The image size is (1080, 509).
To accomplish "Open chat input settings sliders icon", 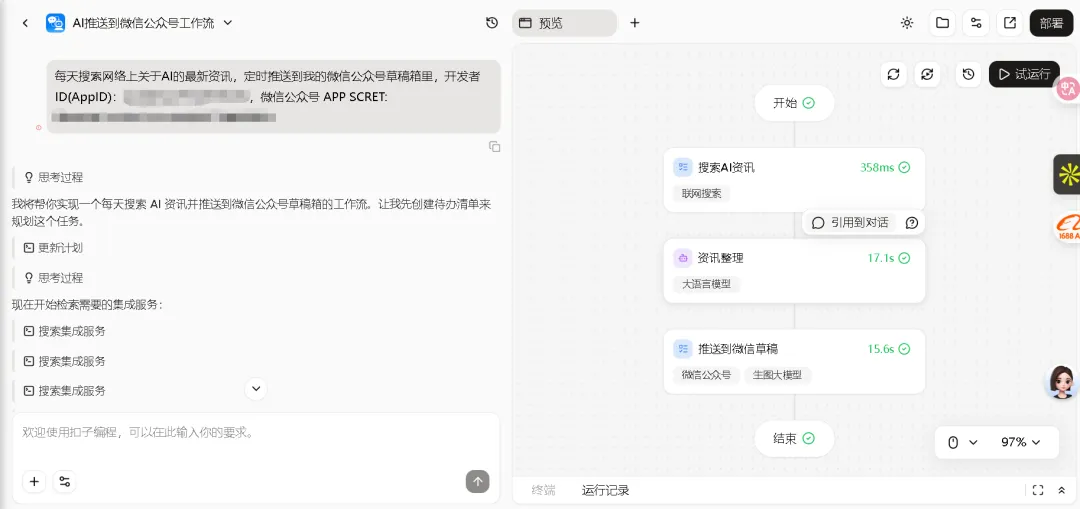I will tap(65, 481).
